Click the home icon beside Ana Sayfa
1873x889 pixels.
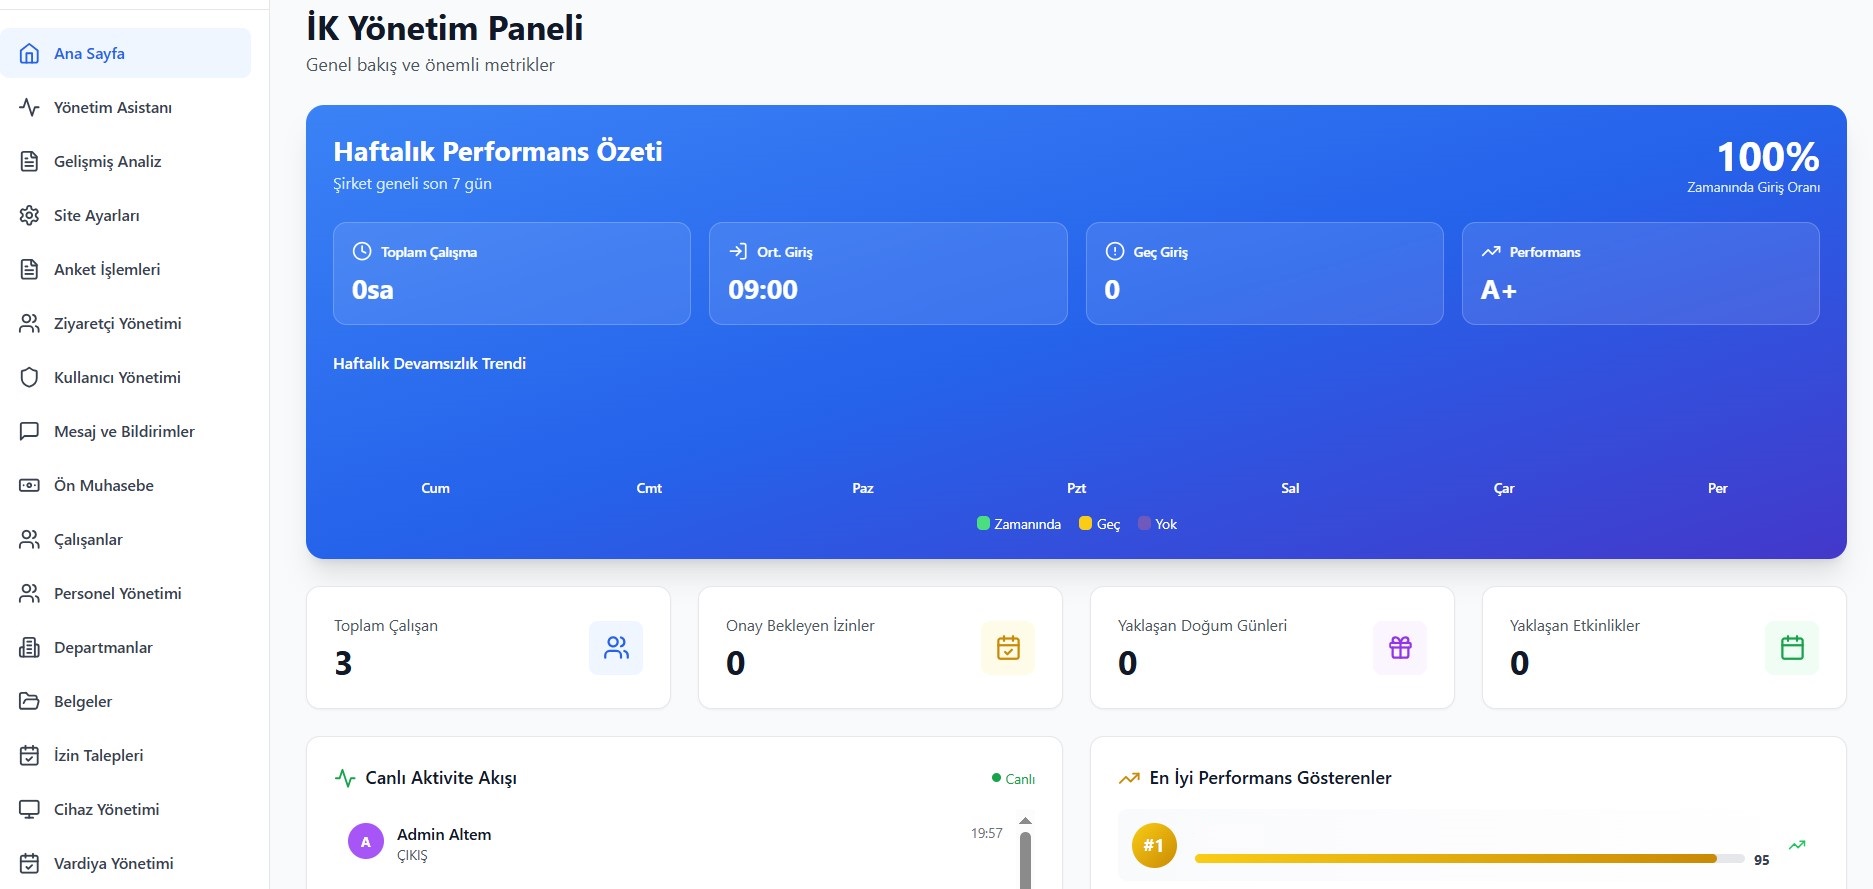30,54
